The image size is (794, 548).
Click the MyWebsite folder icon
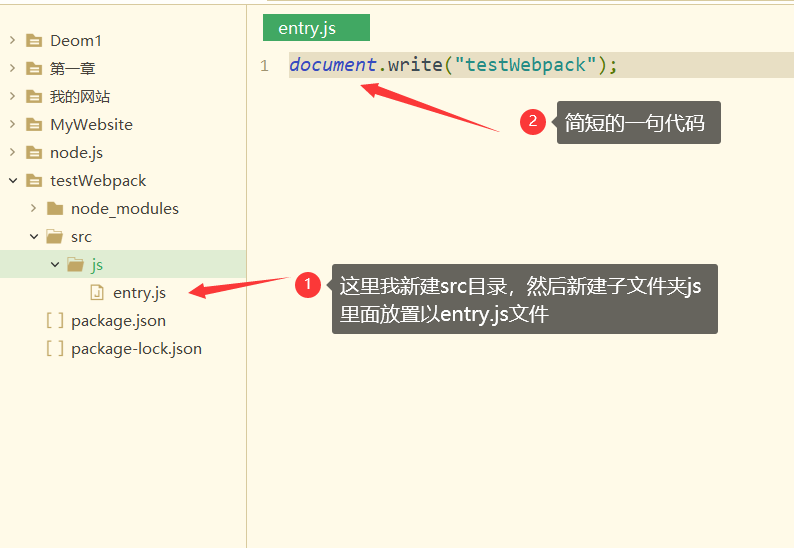coord(34,124)
